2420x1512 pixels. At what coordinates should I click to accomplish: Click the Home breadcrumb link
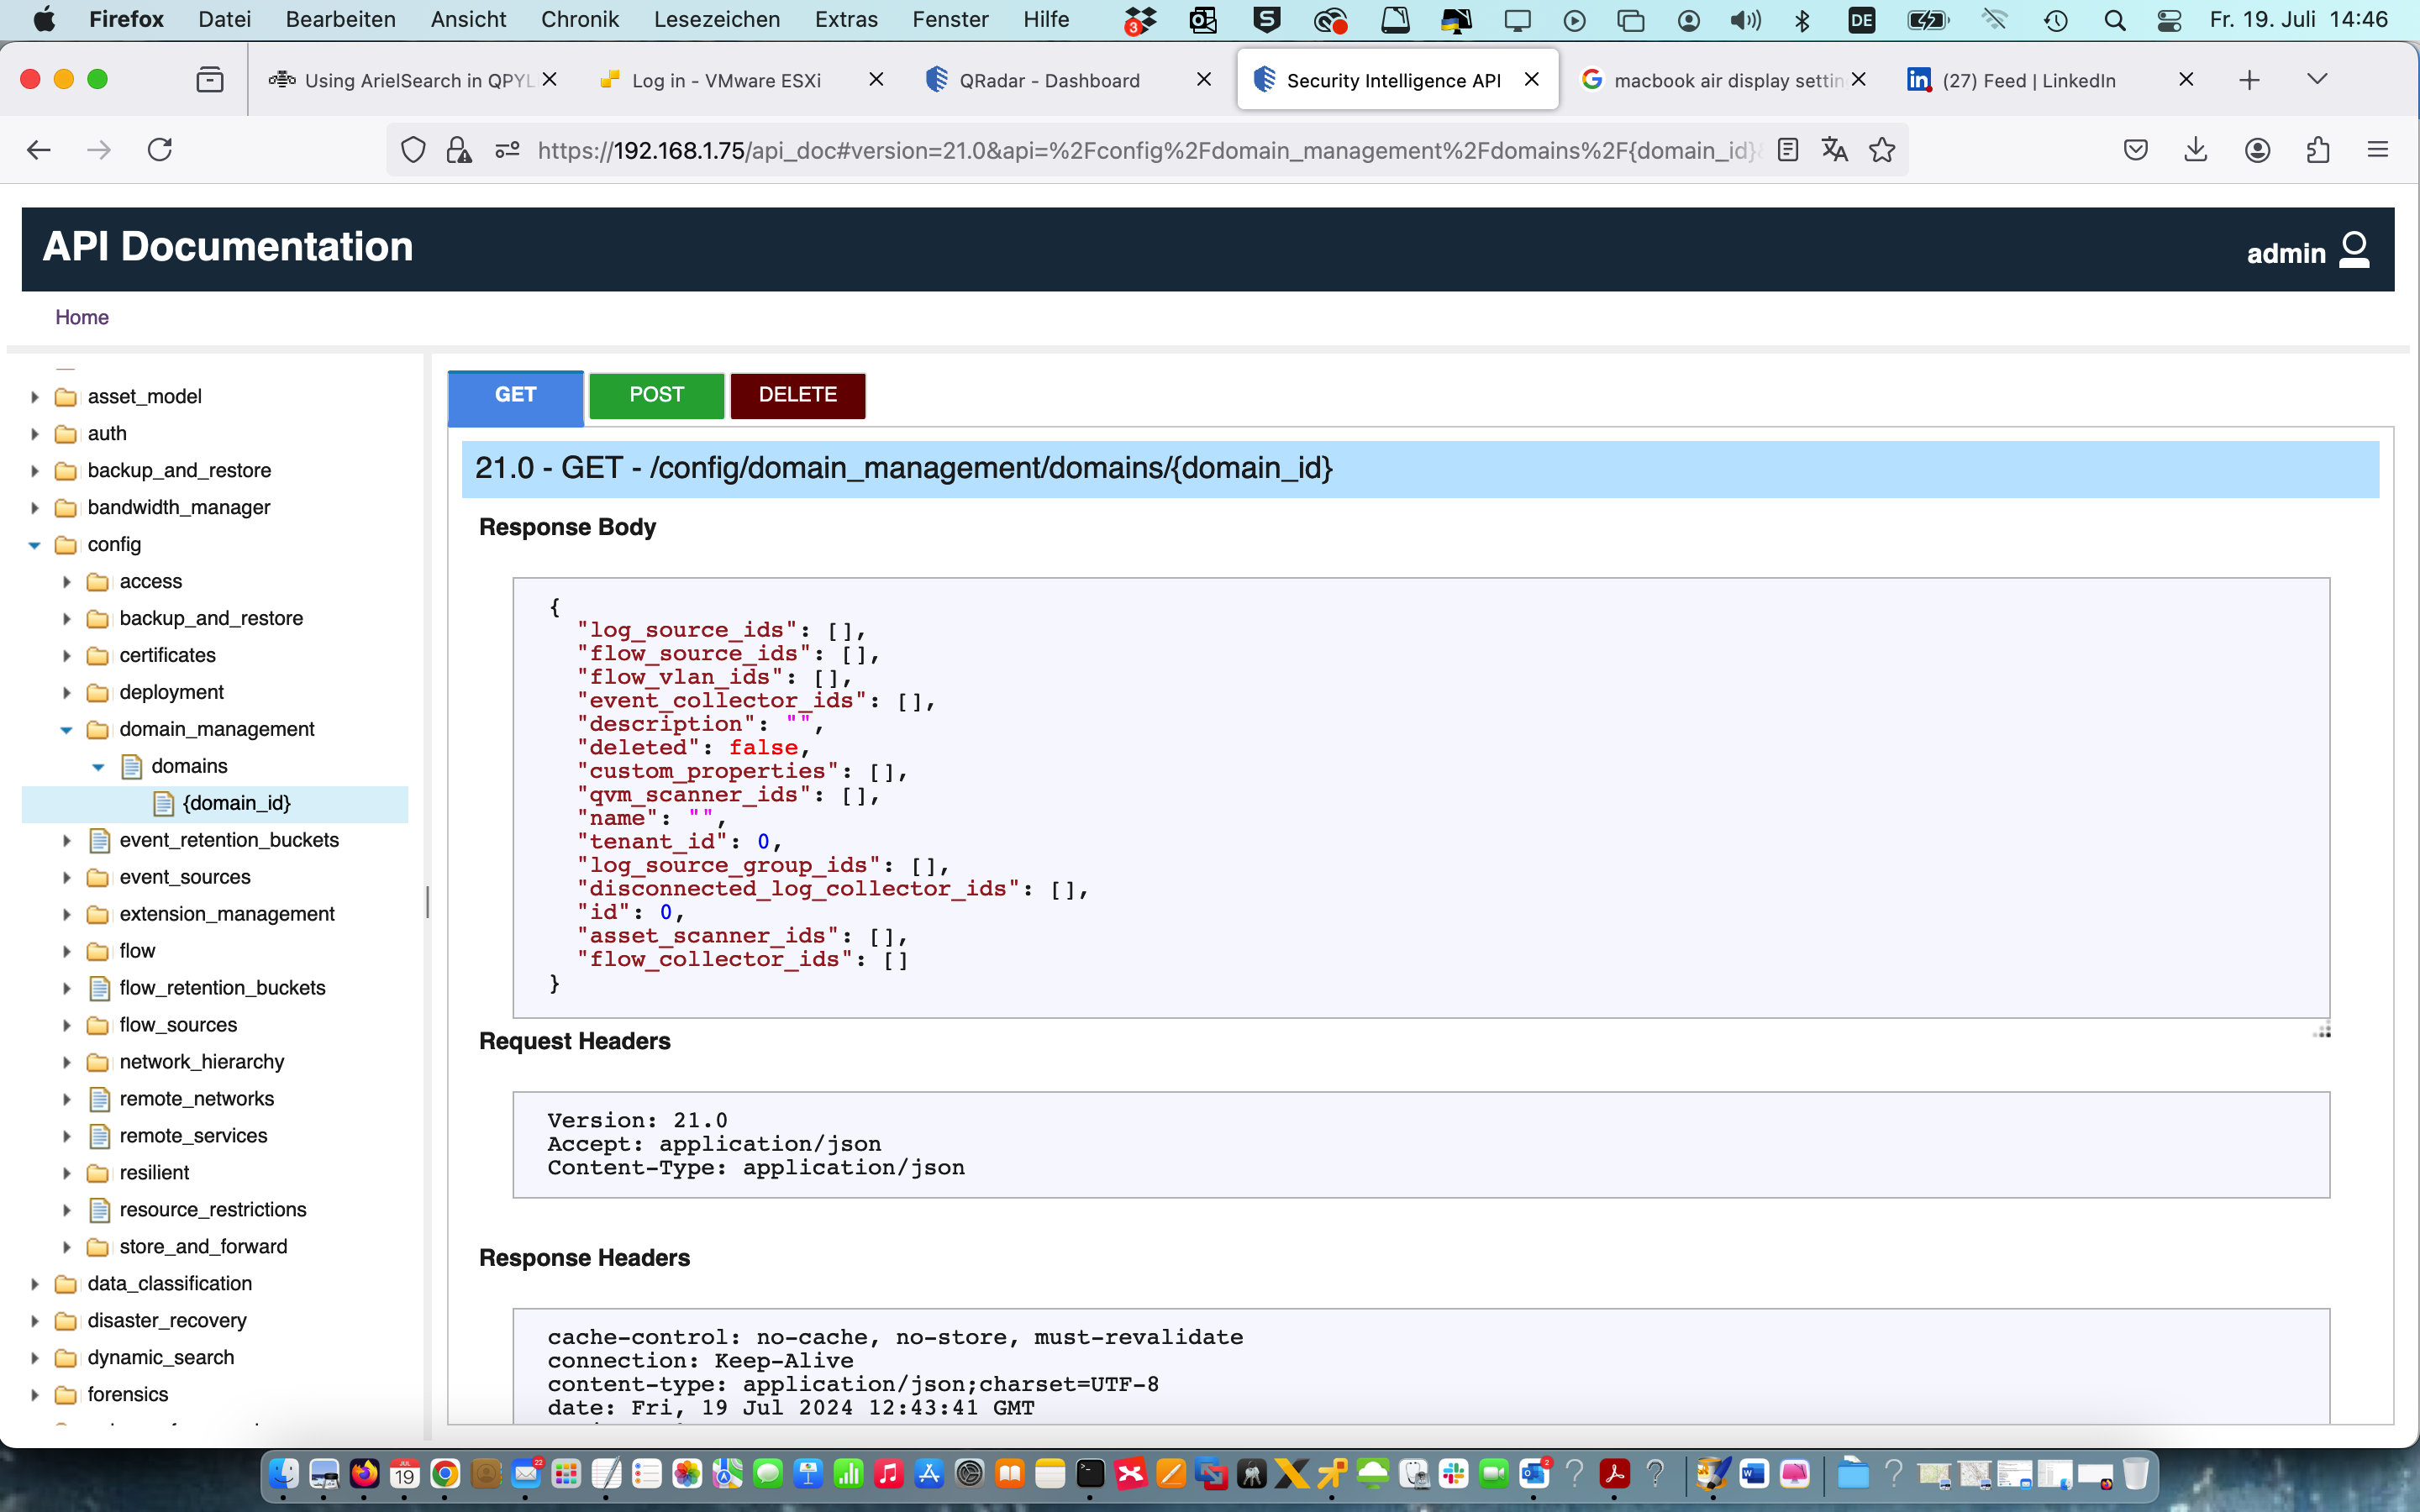click(82, 317)
